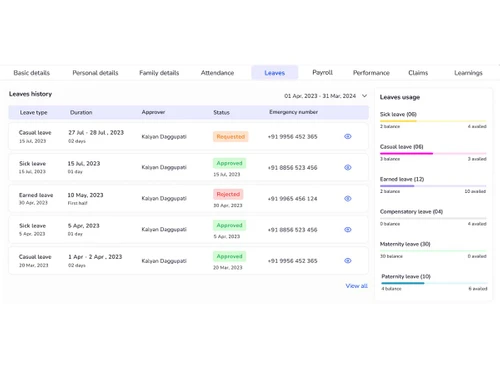Viewport: 500px width, 375px height.
Task: Click the Paternity leave (10) blue usage bar
Action: (x=434, y=283)
